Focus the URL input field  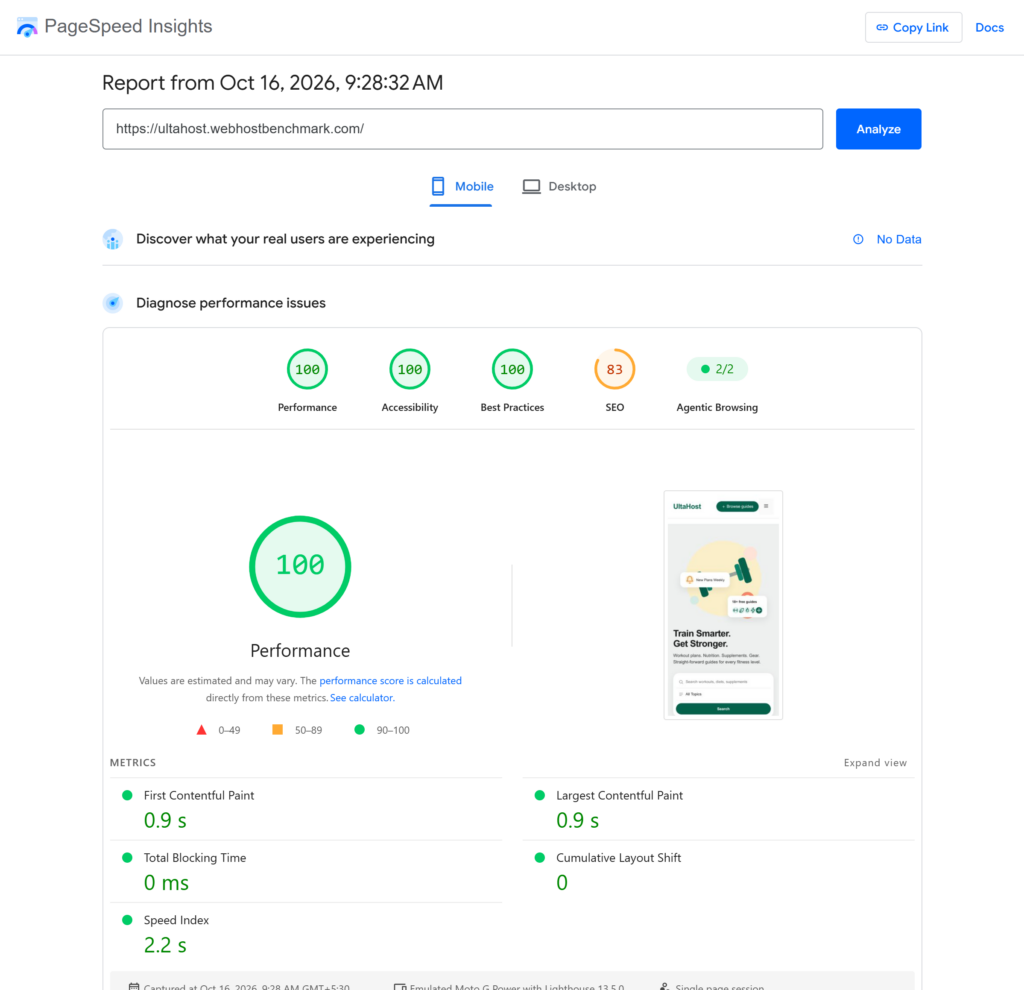click(462, 129)
